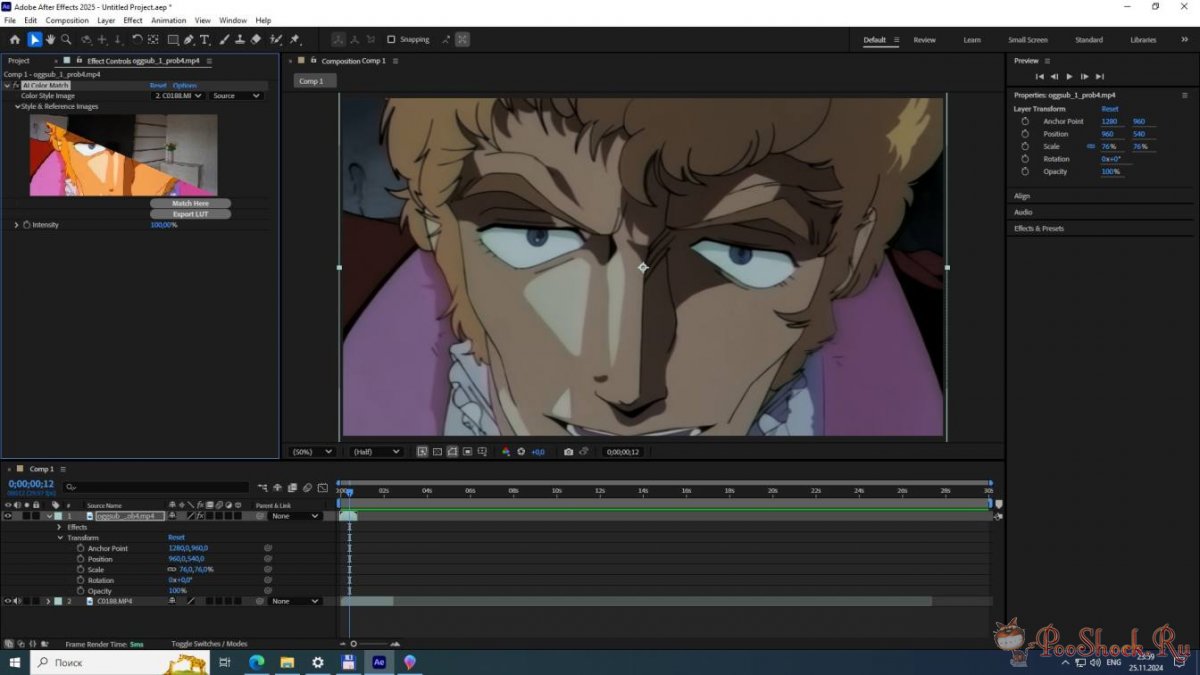Mute audio of the C0188.MP4 layer
Image resolution: width=1200 pixels, height=675 pixels.
point(17,601)
